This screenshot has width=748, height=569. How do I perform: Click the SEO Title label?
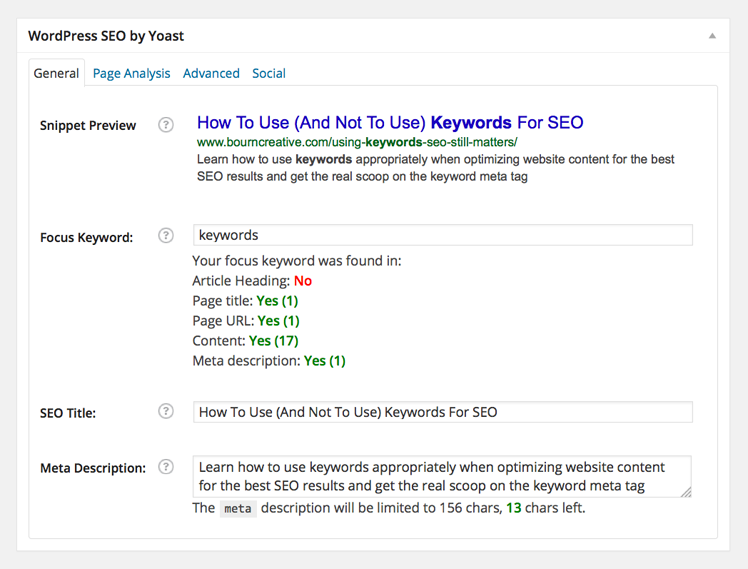pyautogui.click(x=68, y=413)
